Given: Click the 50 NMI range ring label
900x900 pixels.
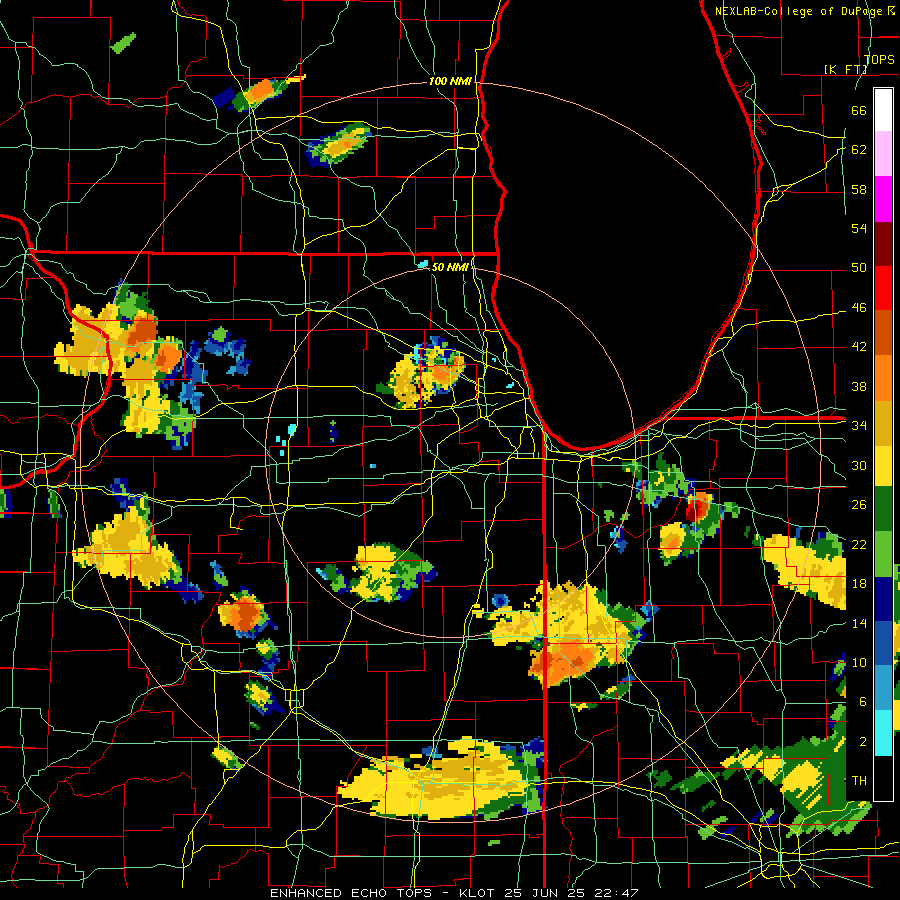Looking at the screenshot, I should [x=450, y=267].
